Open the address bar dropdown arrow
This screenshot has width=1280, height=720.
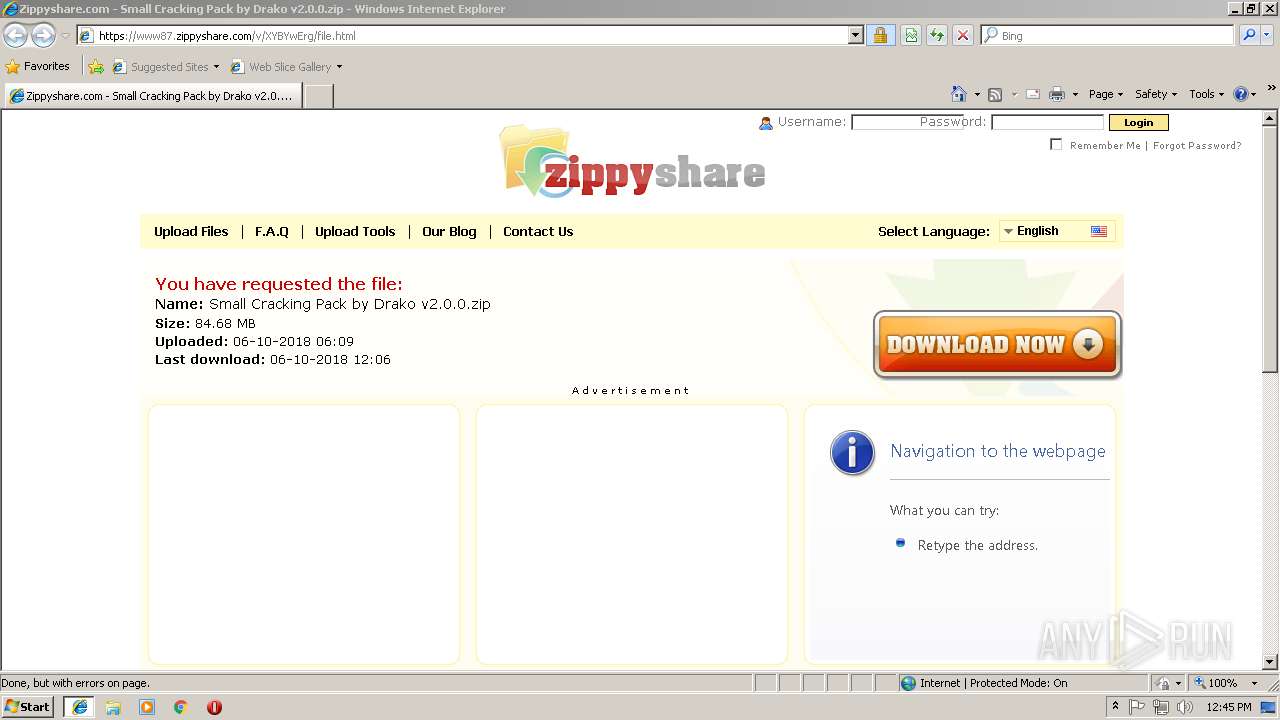[x=855, y=36]
